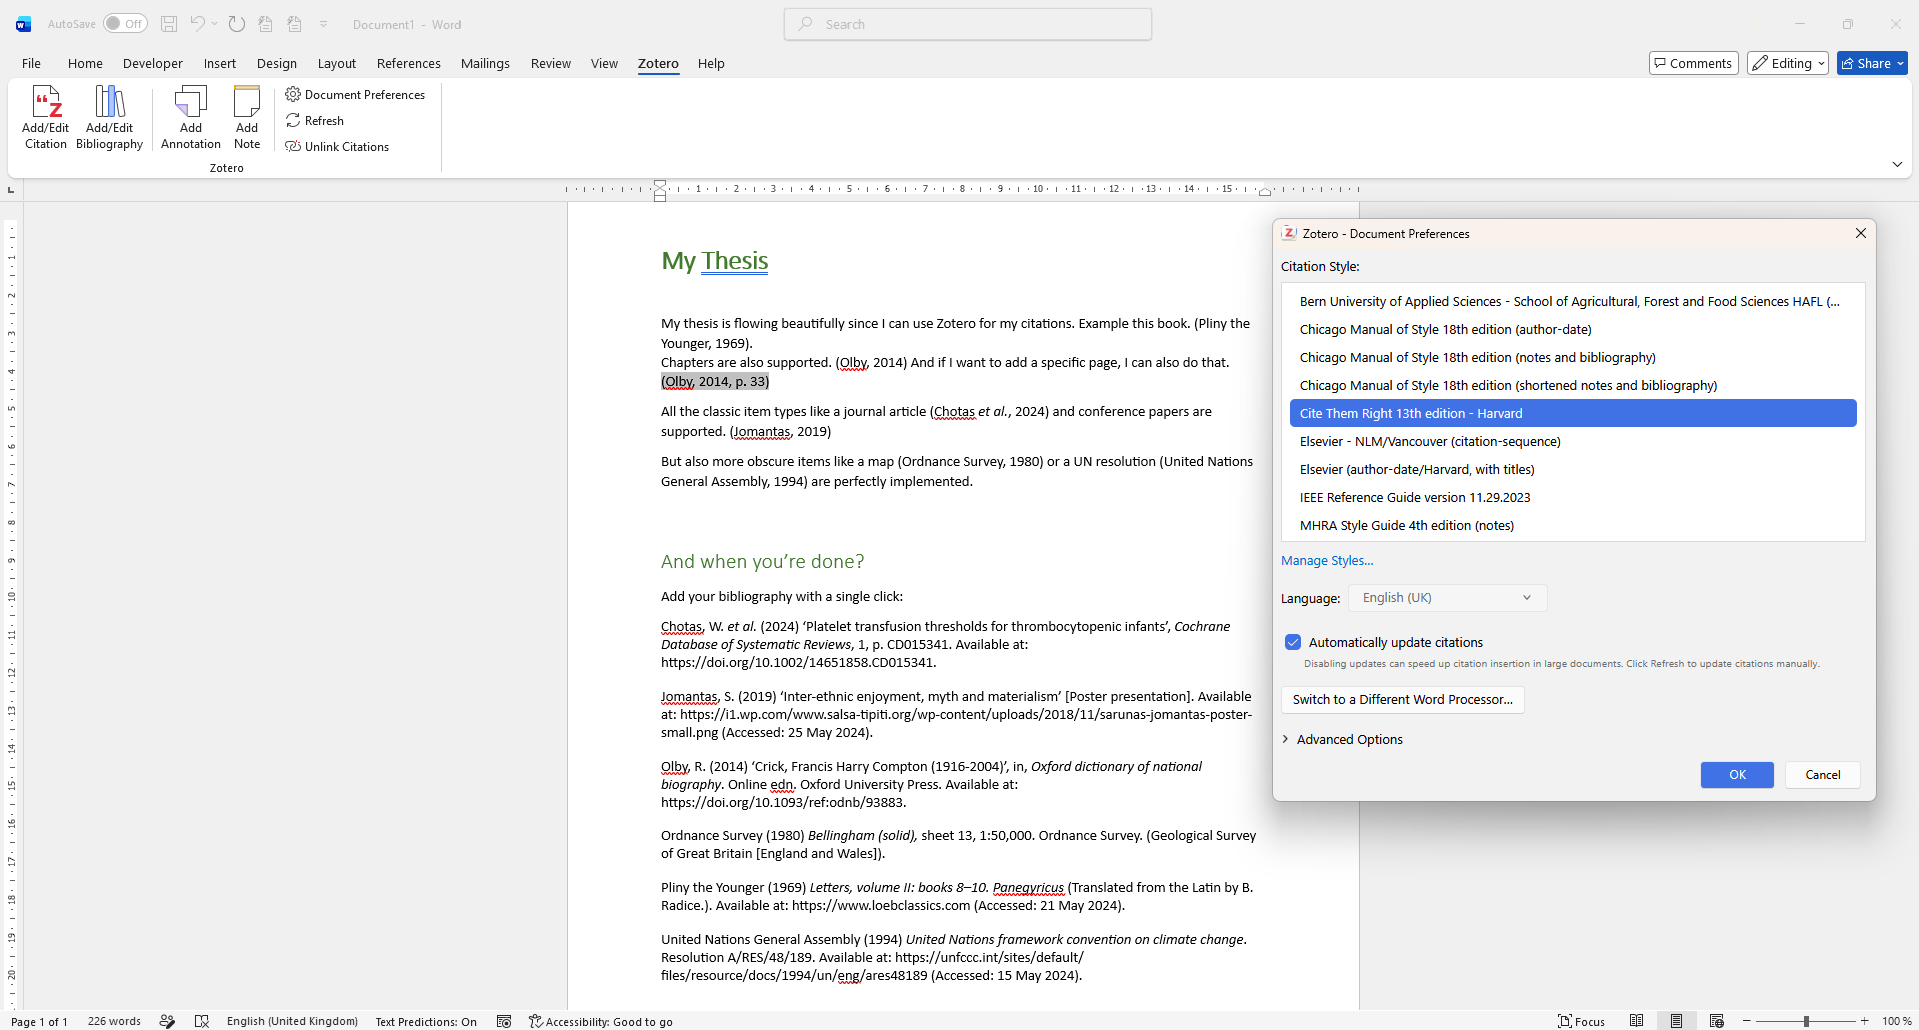Click the Add Annotation icon

pyautogui.click(x=190, y=117)
